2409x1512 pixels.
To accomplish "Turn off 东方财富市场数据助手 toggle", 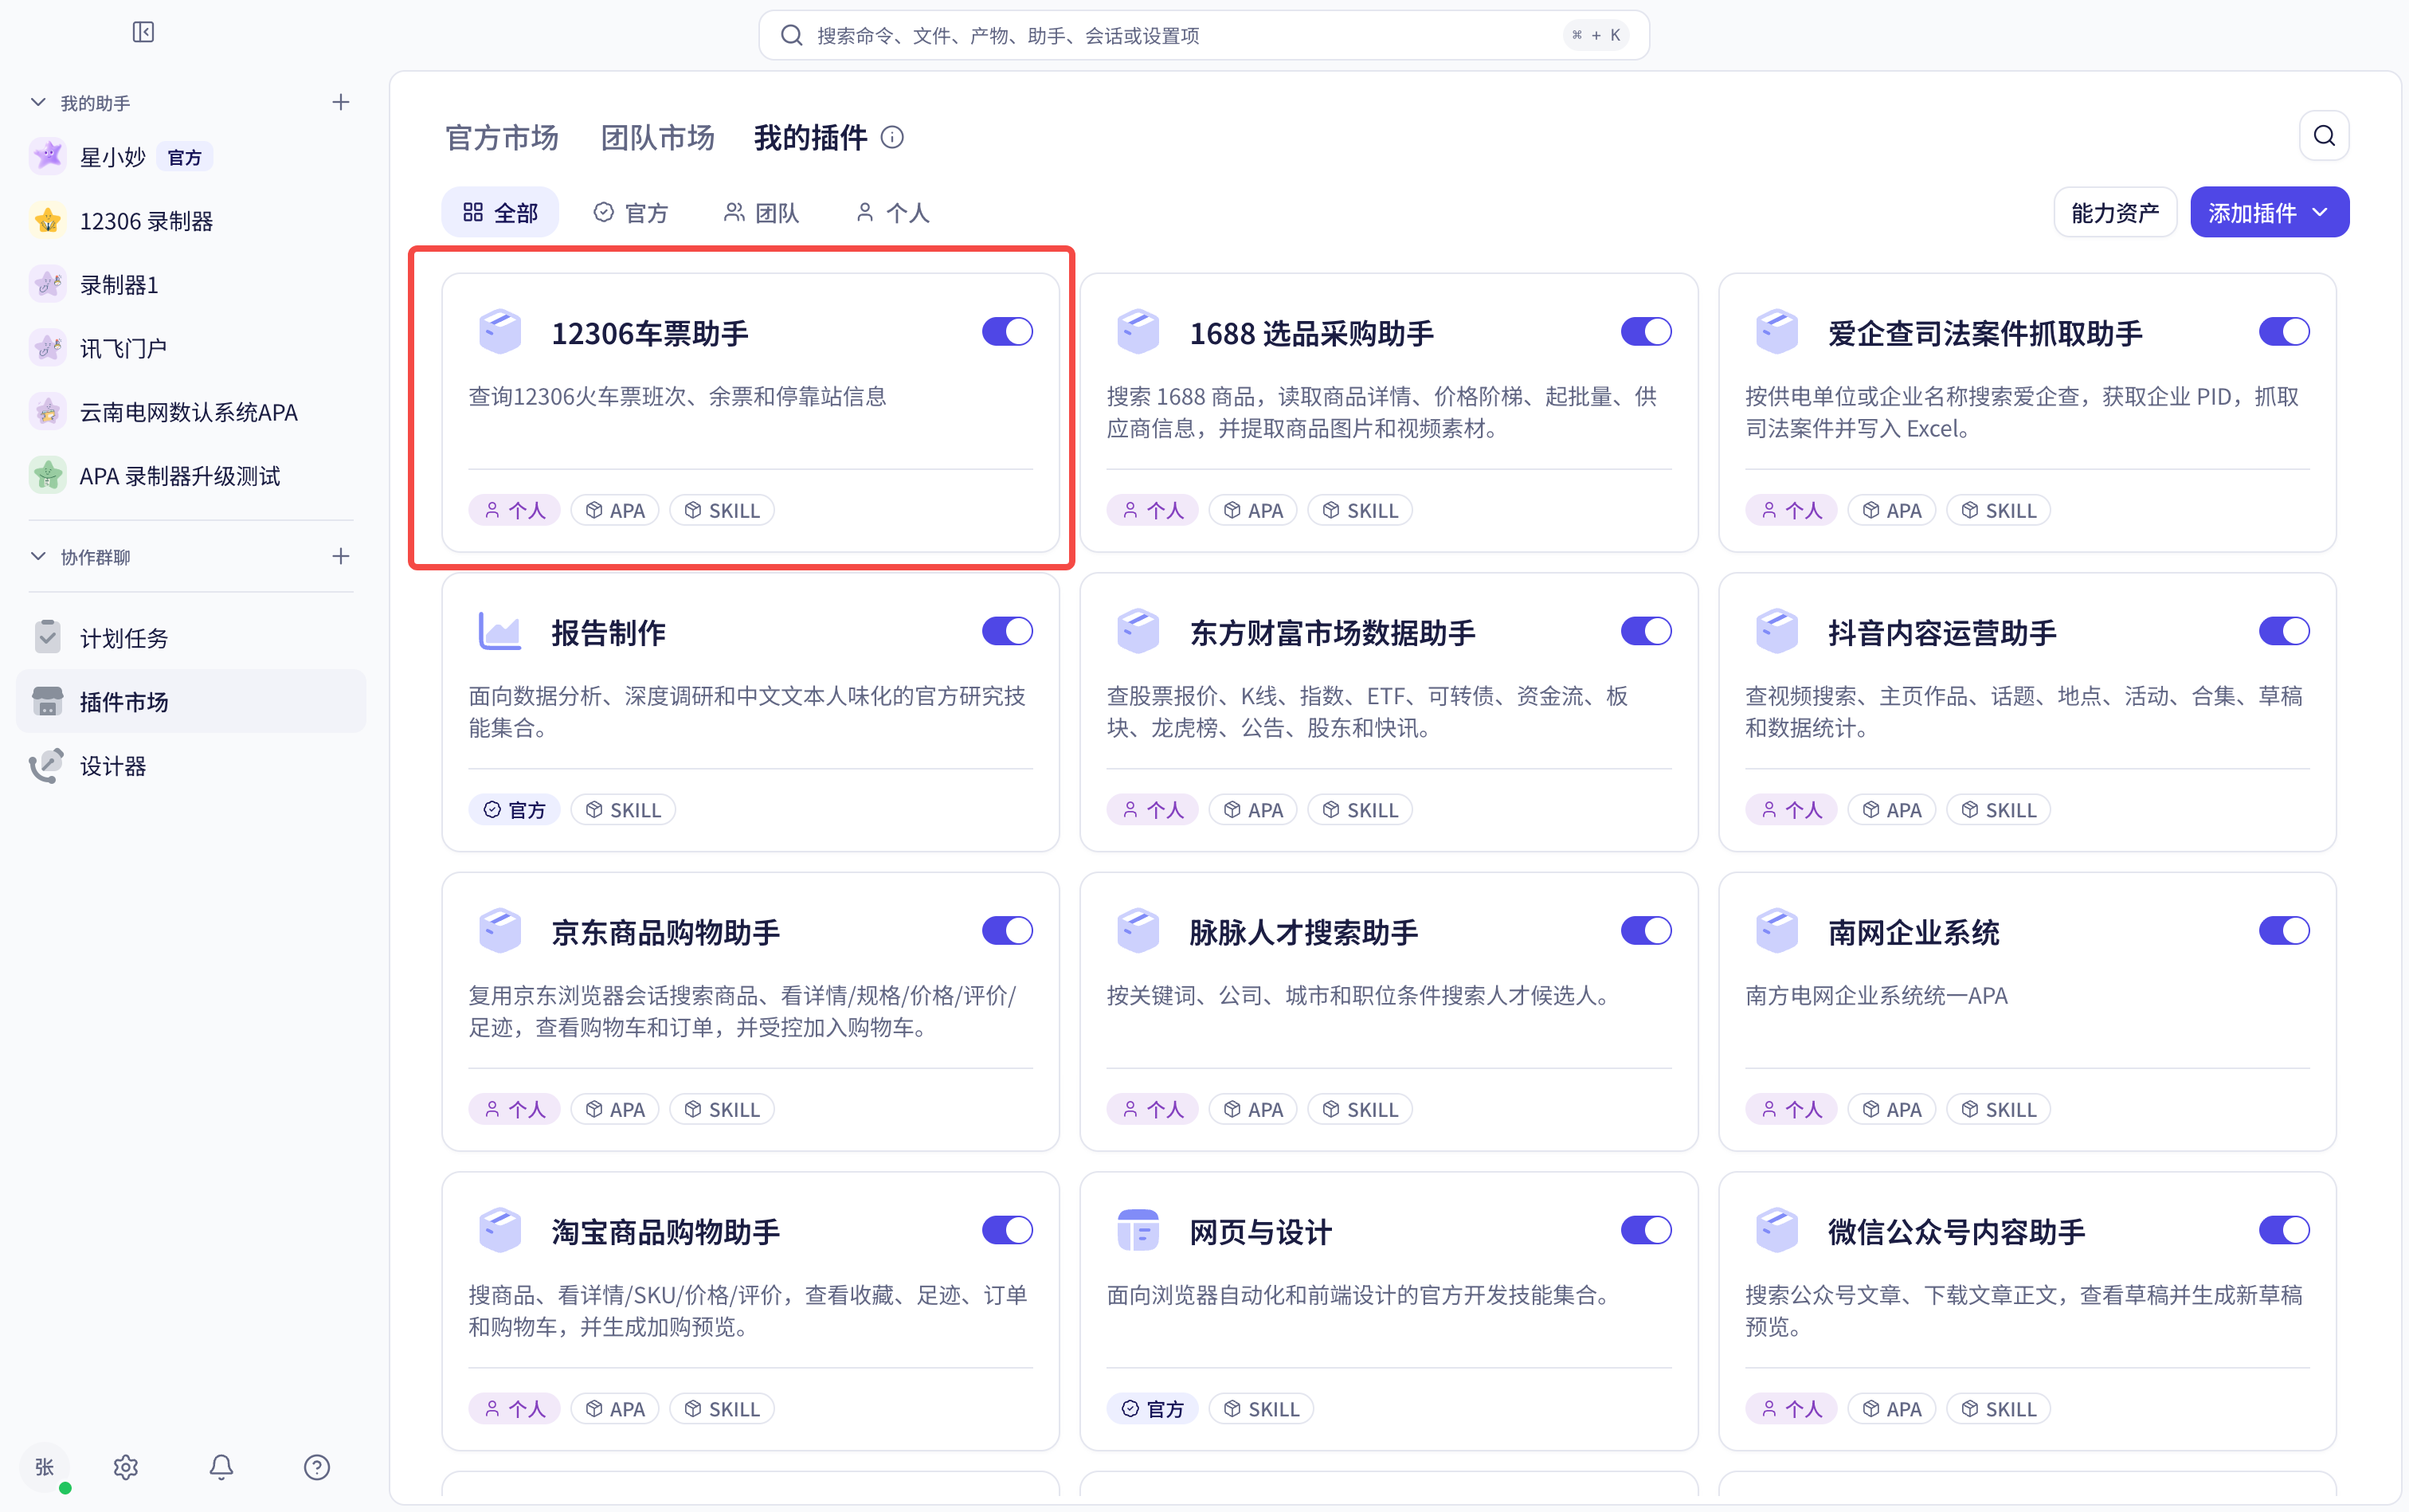I will (1646, 631).
